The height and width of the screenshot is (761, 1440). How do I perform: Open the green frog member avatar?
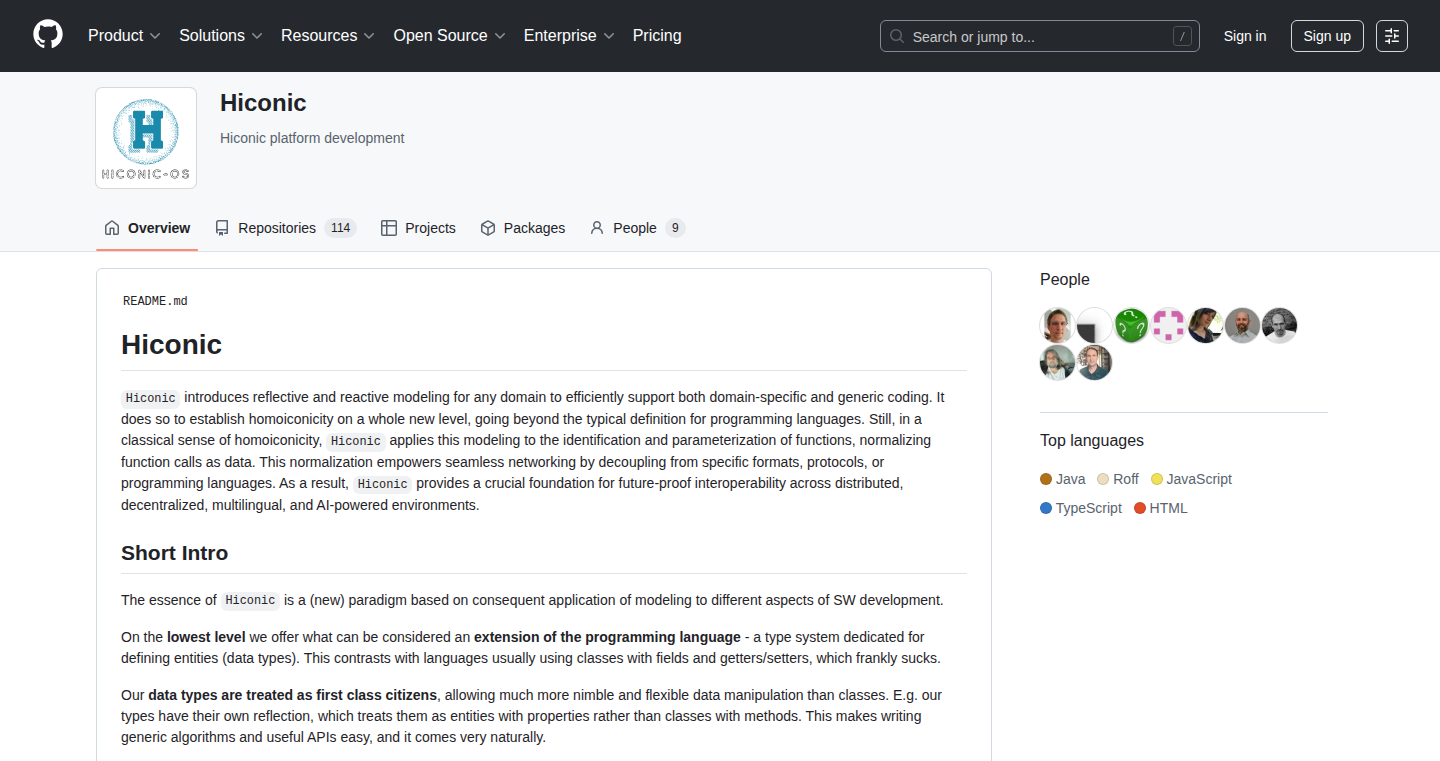[1131, 325]
